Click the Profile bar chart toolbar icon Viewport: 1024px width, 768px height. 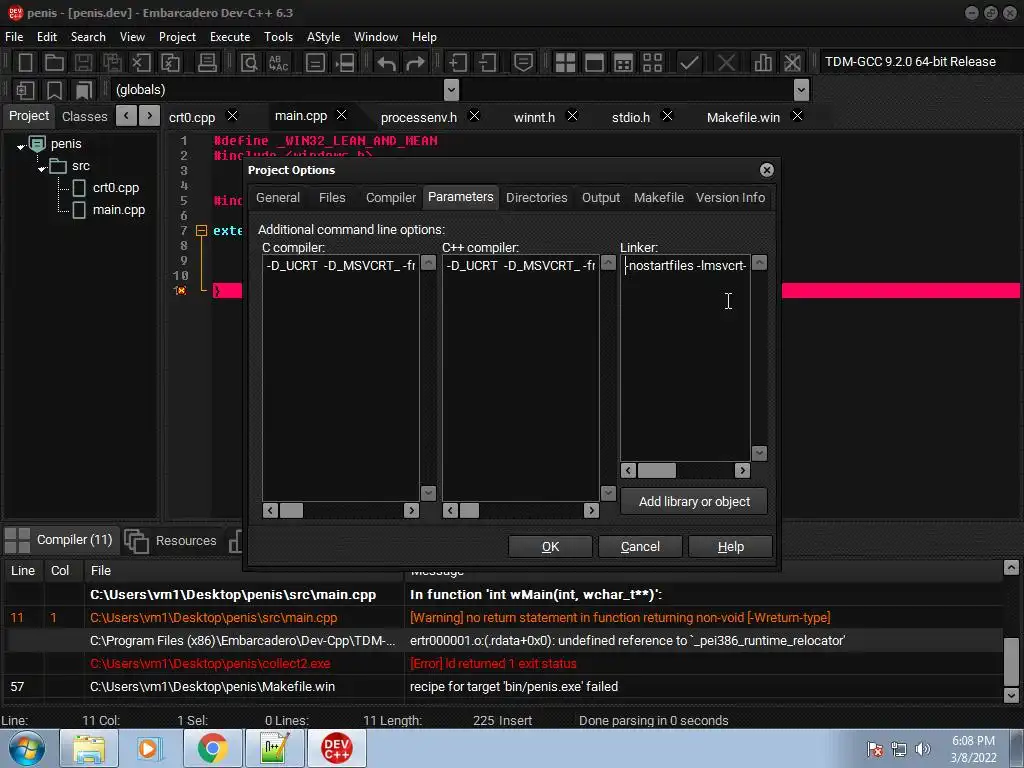pos(763,63)
